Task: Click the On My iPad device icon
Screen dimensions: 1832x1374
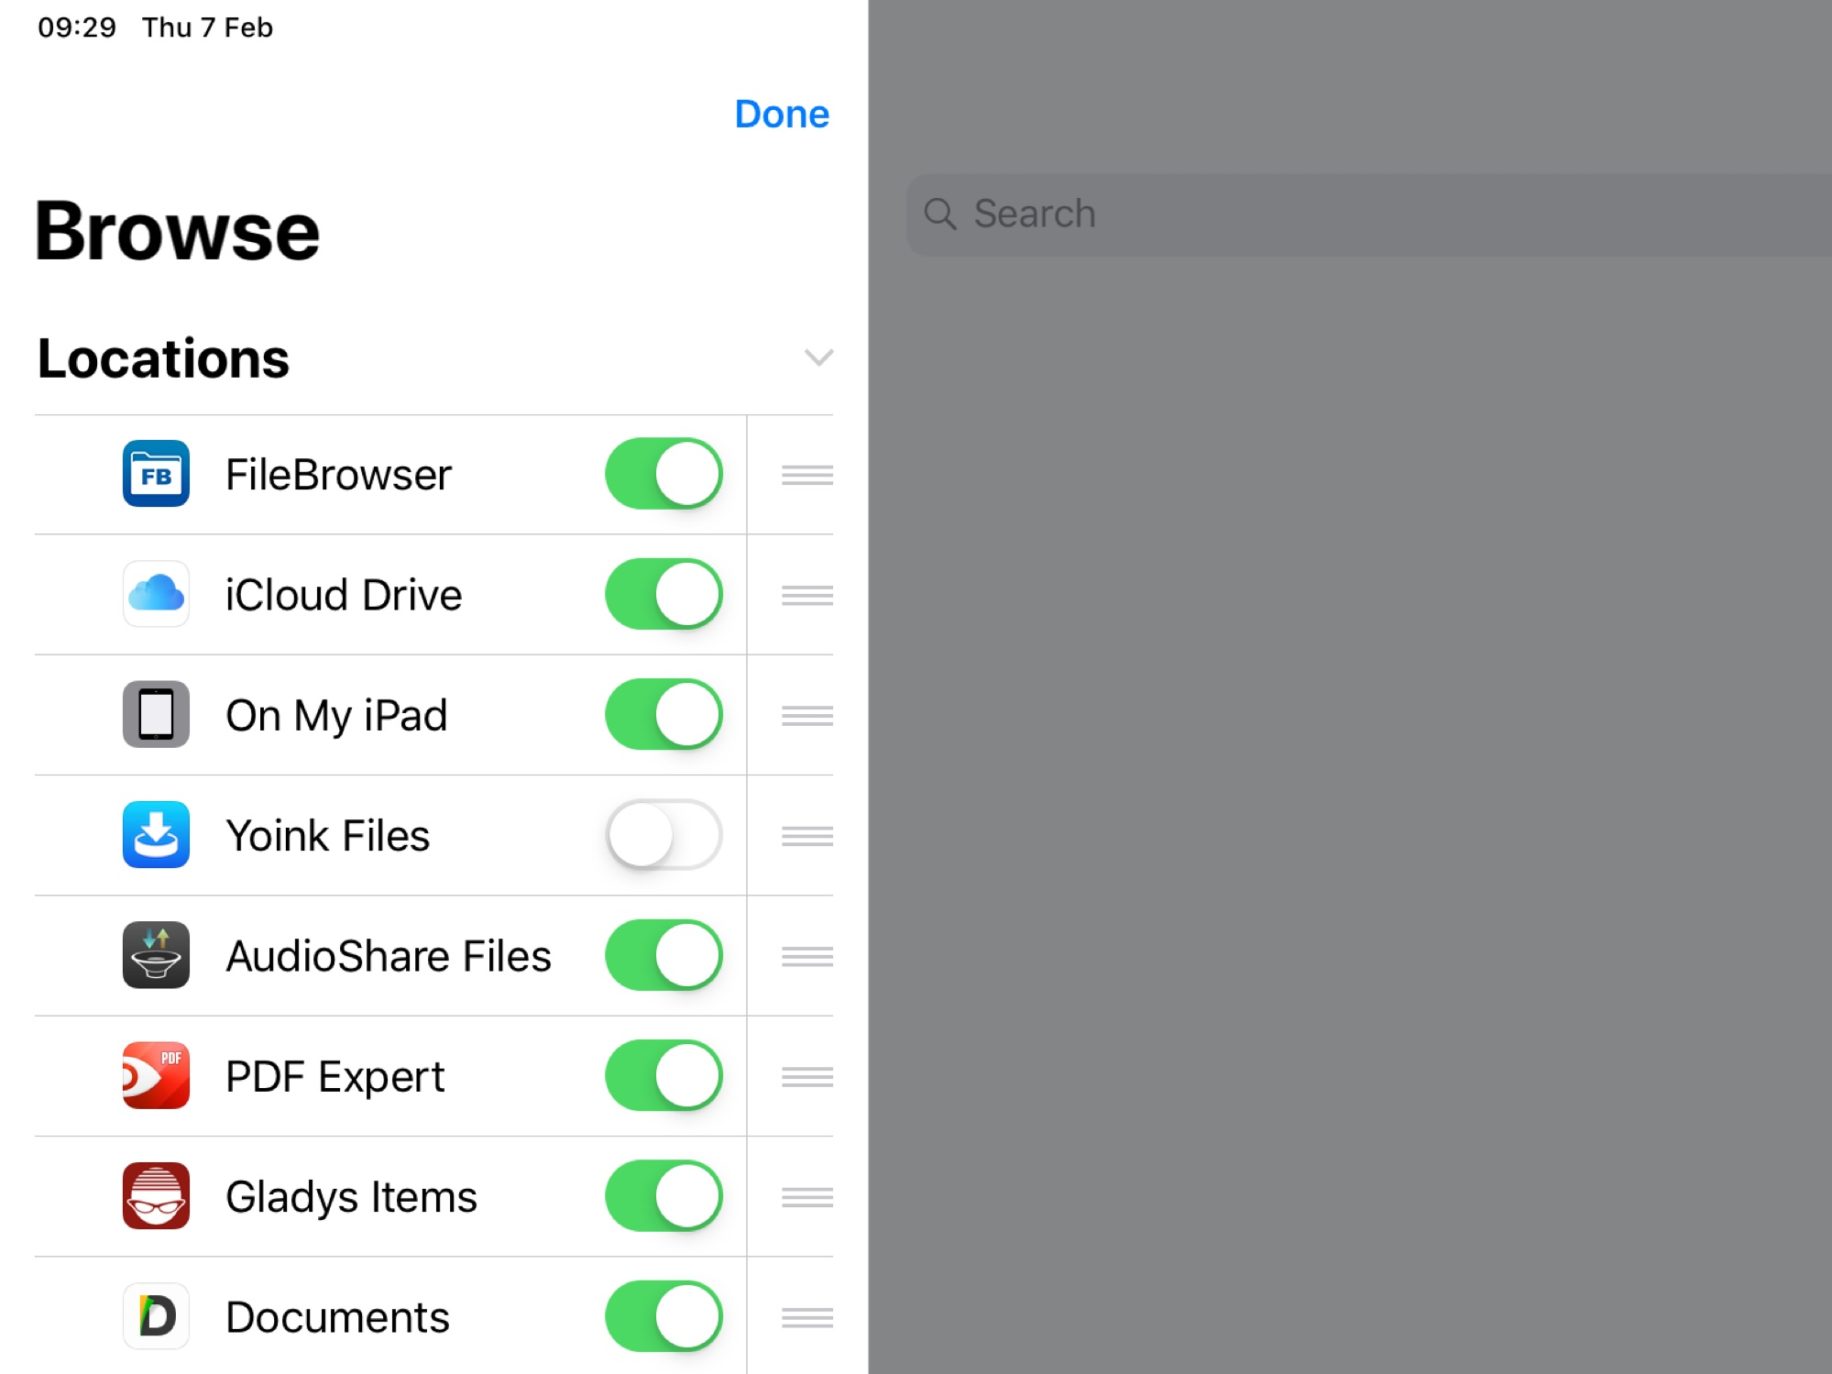Action: pos(155,714)
